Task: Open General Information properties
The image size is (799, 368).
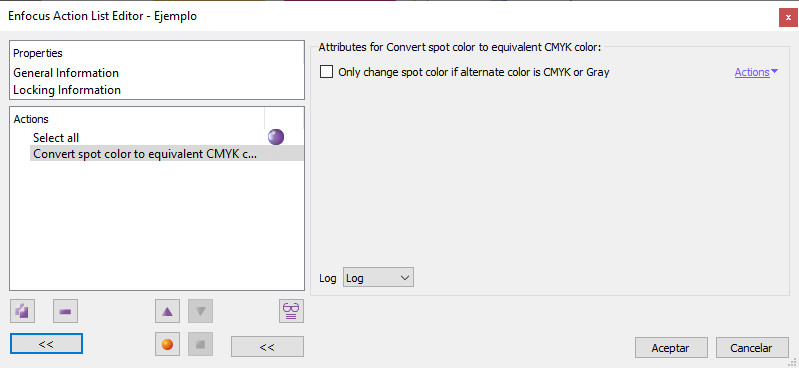Action: tap(66, 73)
